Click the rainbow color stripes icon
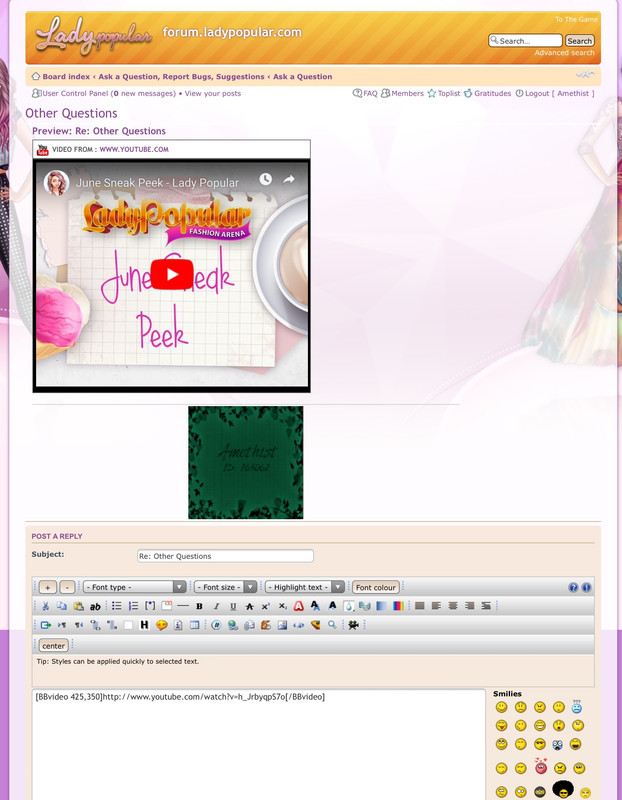 (x=398, y=606)
